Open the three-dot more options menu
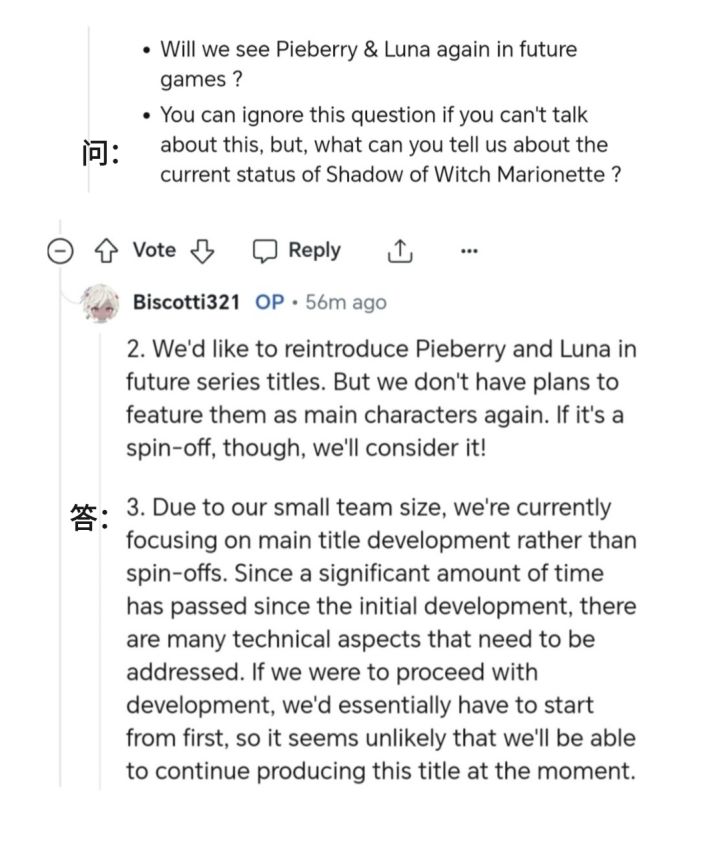The height and width of the screenshot is (845, 720). click(469, 251)
